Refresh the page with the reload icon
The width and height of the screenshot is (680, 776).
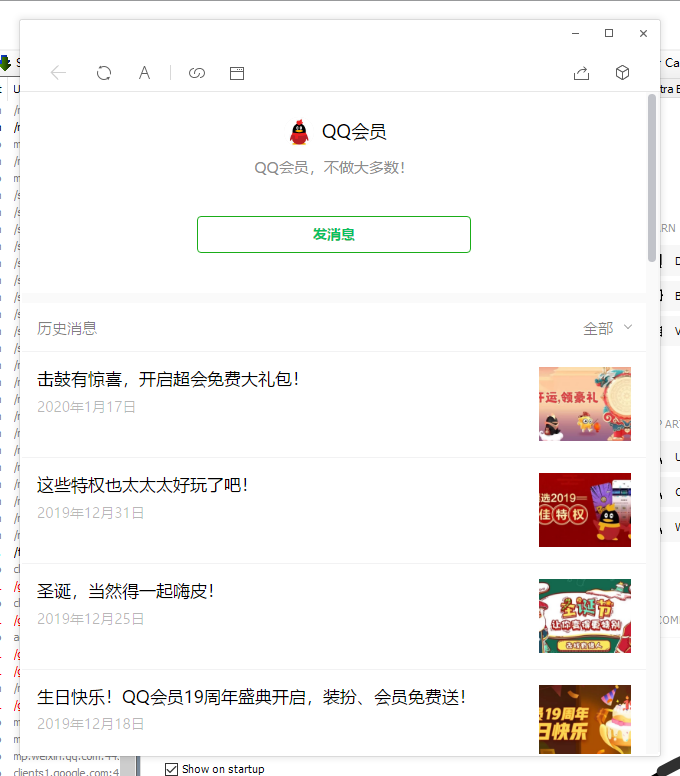pyautogui.click(x=104, y=73)
